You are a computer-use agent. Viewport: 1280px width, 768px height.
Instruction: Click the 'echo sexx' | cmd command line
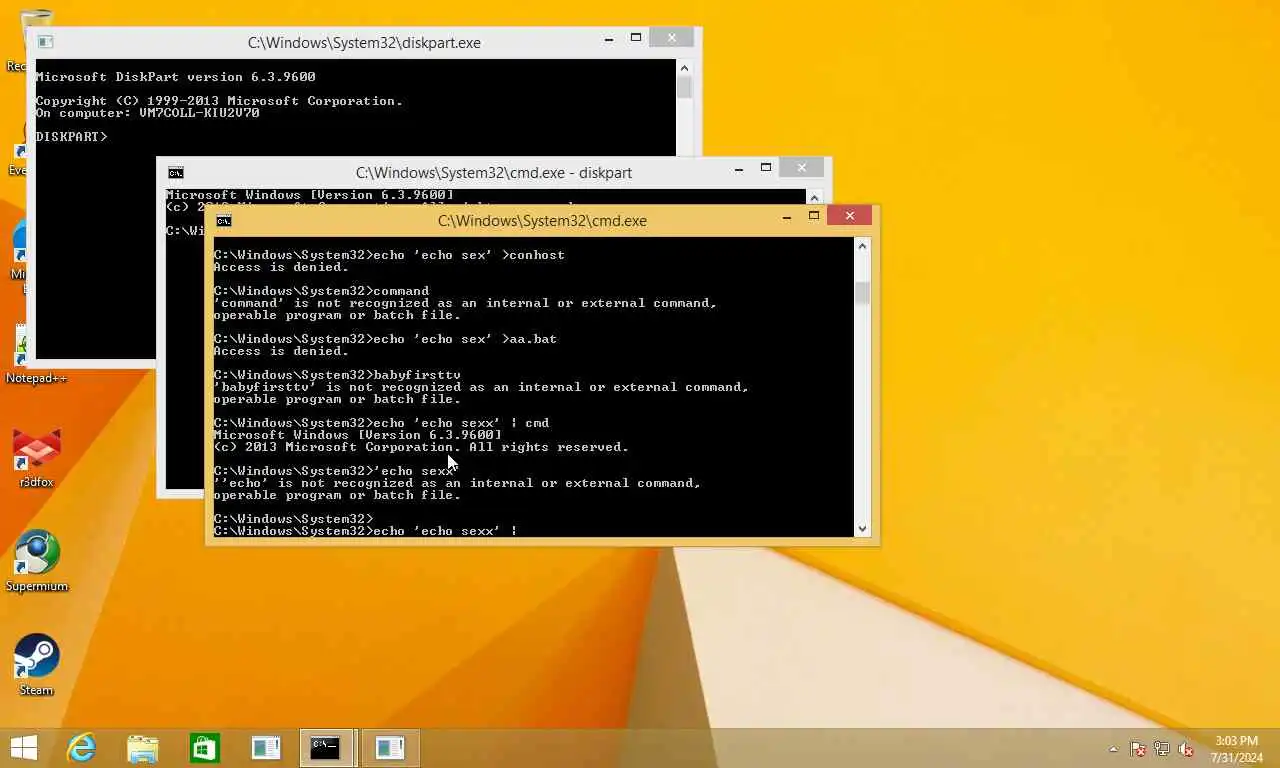381,423
